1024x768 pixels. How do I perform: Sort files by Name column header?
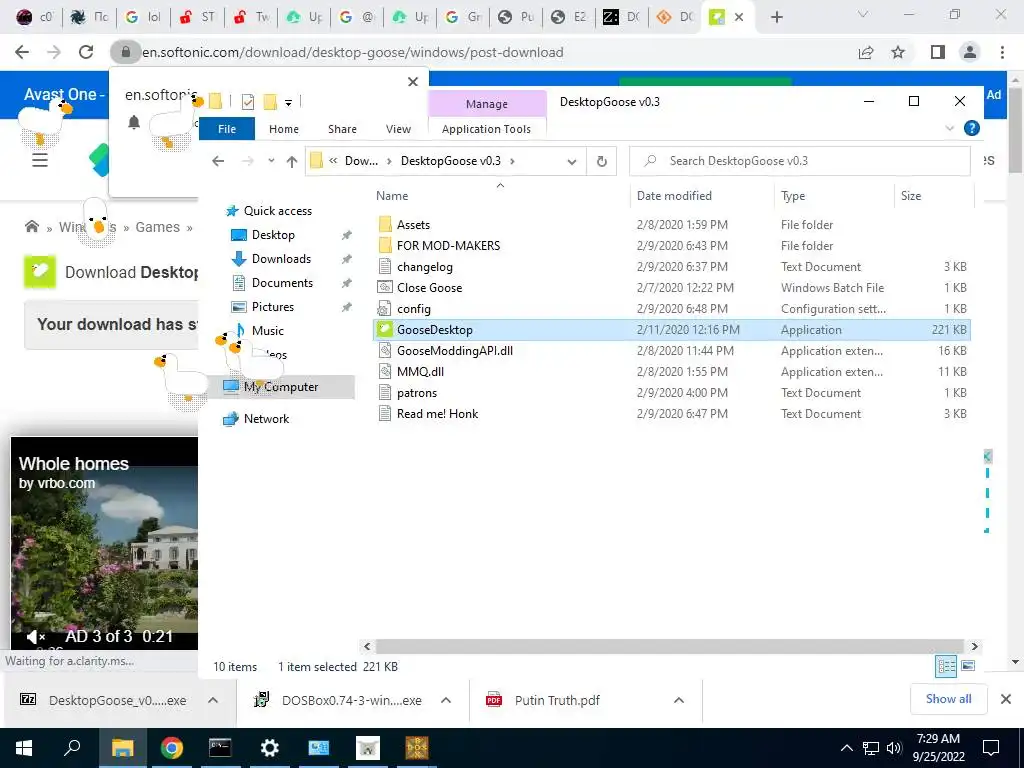point(392,196)
